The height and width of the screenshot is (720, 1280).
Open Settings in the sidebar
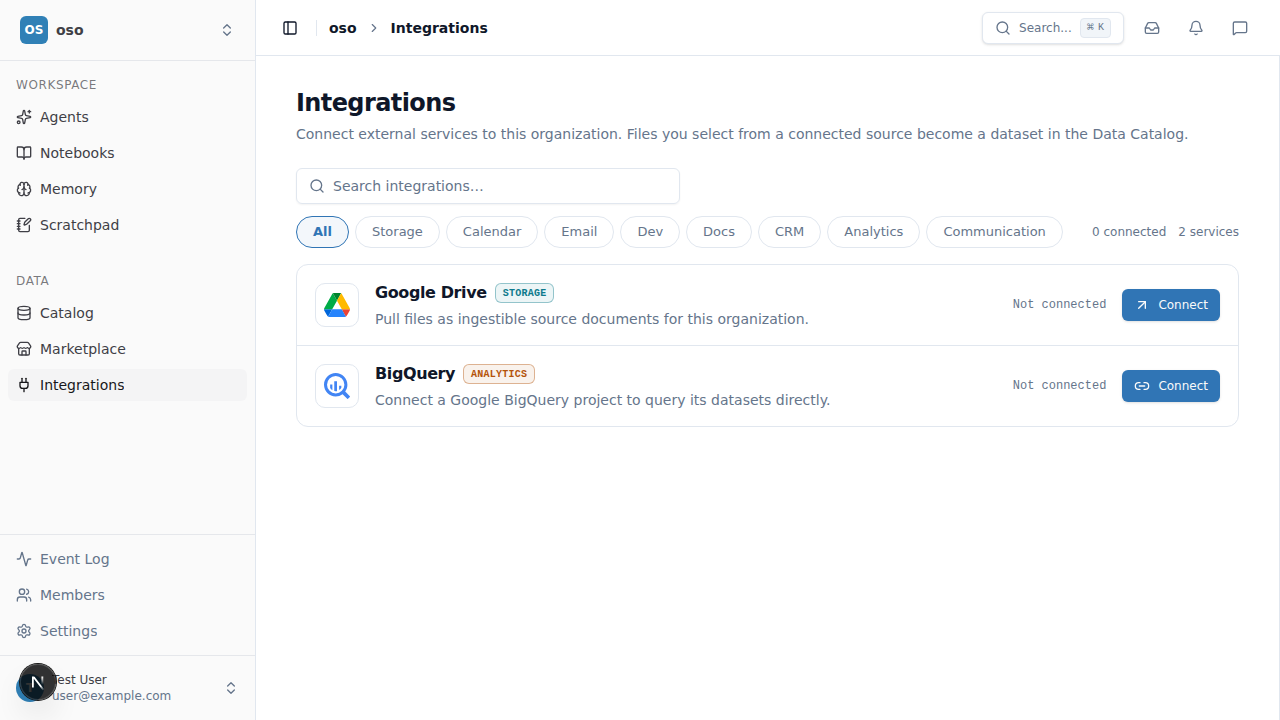(x=127, y=631)
